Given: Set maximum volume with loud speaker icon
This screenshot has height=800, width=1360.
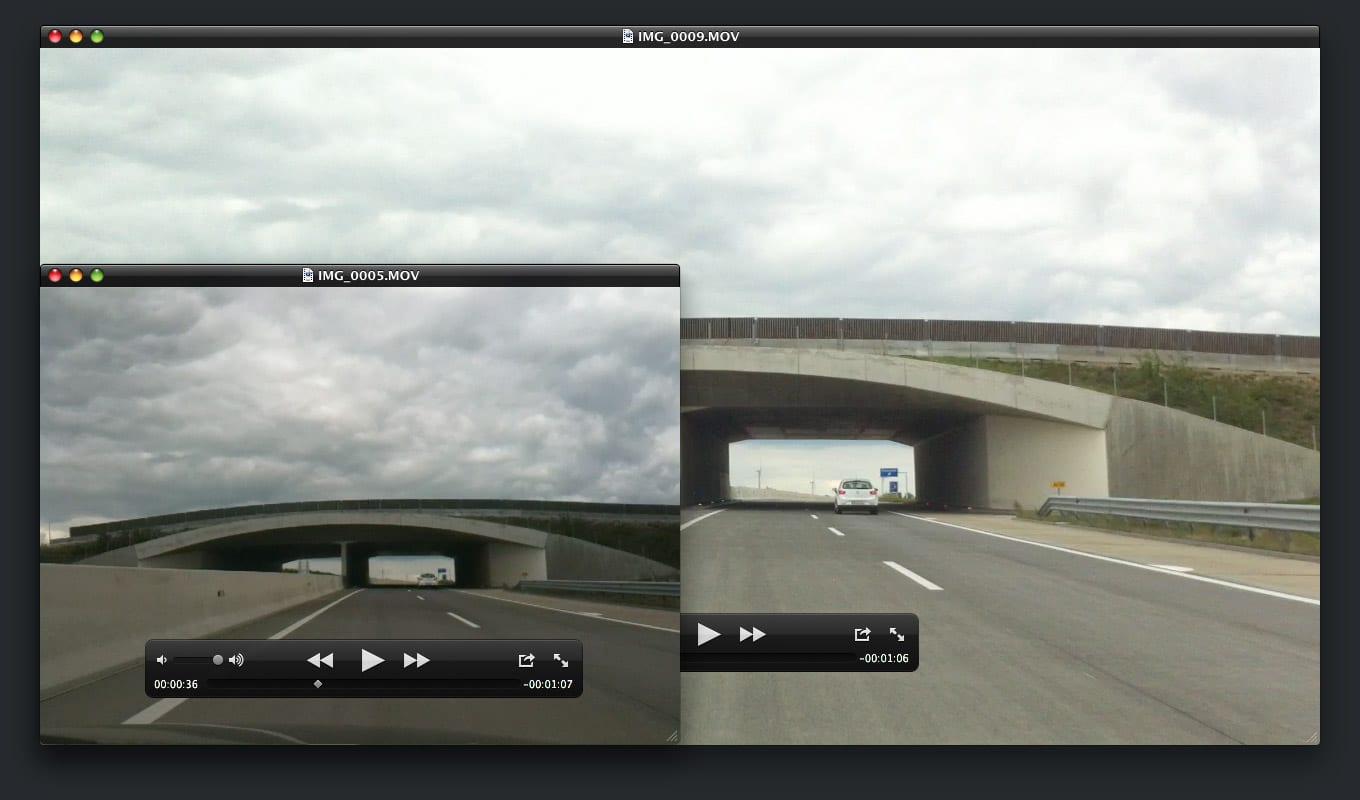Looking at the screenshot, I should point(236,660).
